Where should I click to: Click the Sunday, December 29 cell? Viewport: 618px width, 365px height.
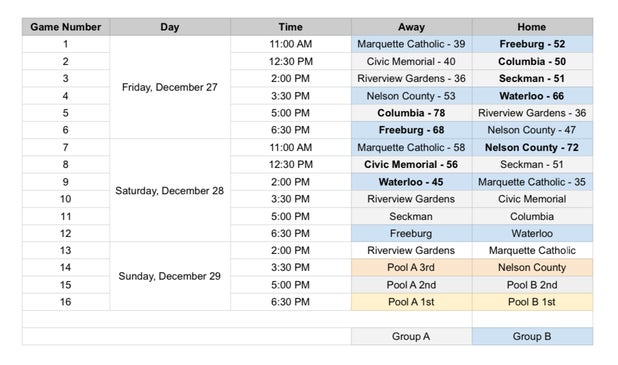170,276
